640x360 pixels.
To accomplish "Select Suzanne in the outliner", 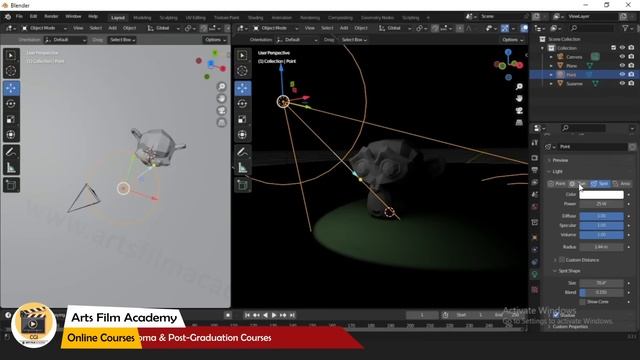I will (x=574, y=84).
